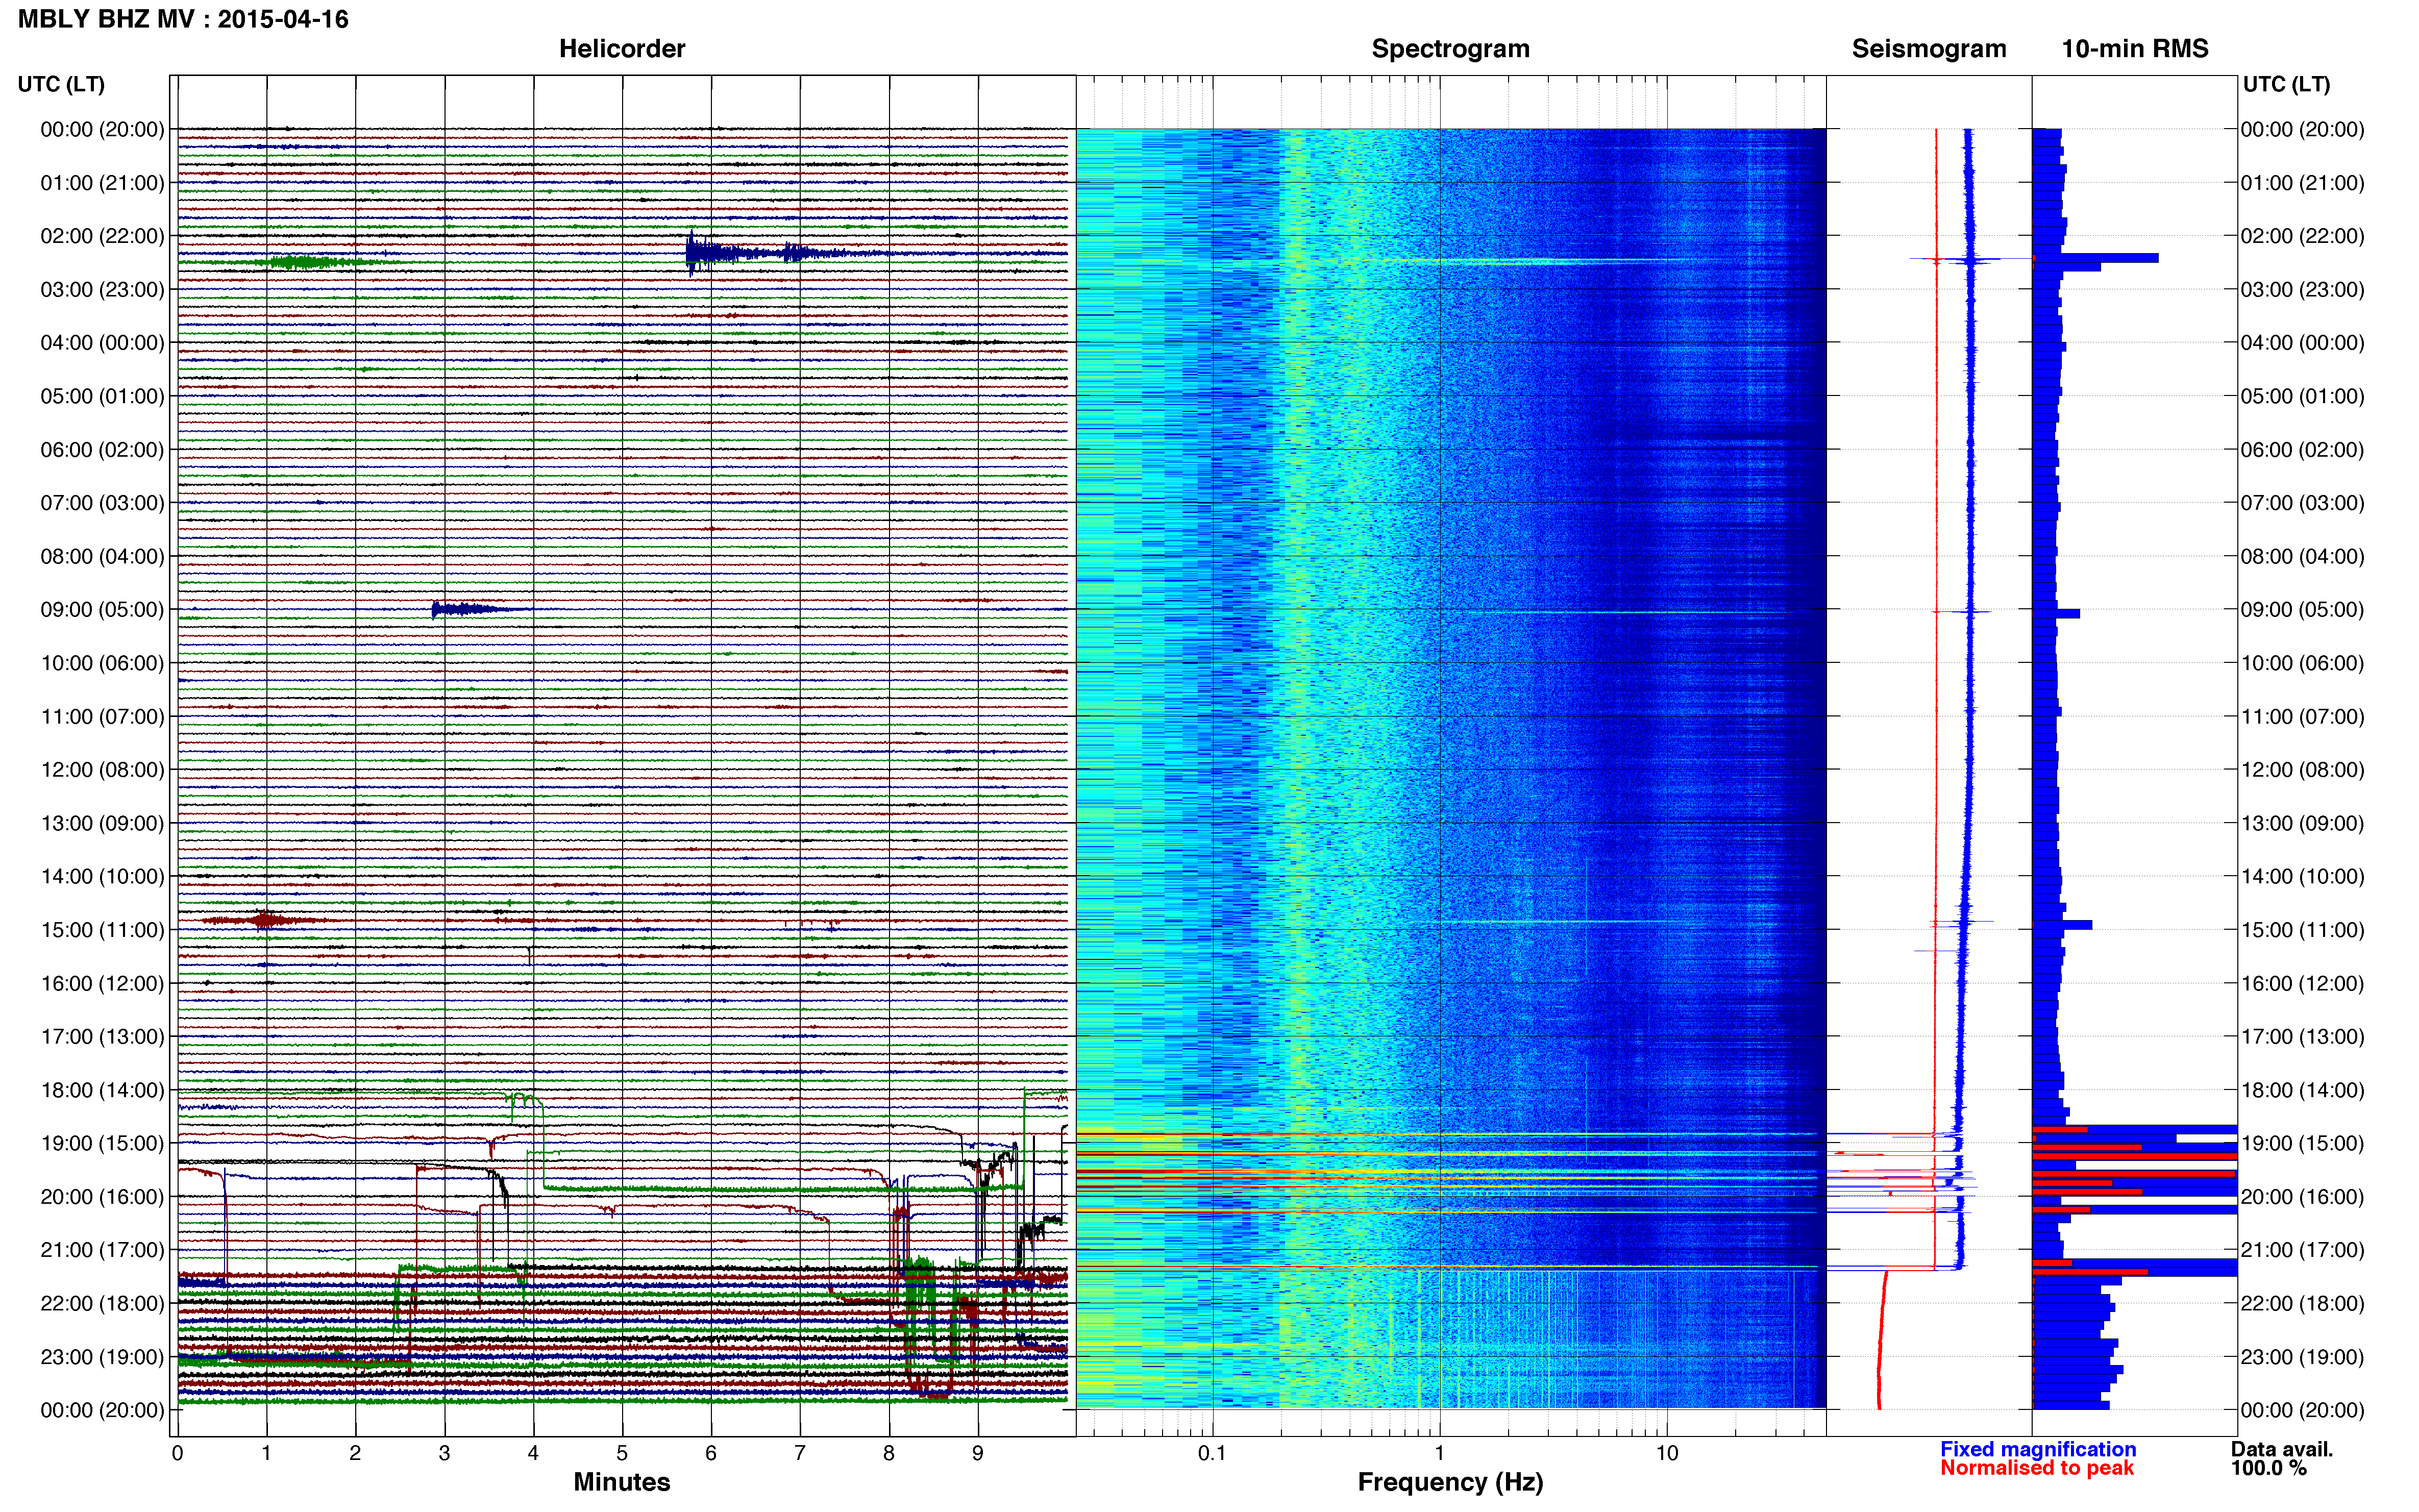
Task: Click minute tick label '5' on helicorder axis
Action: tap(622, 1453)
